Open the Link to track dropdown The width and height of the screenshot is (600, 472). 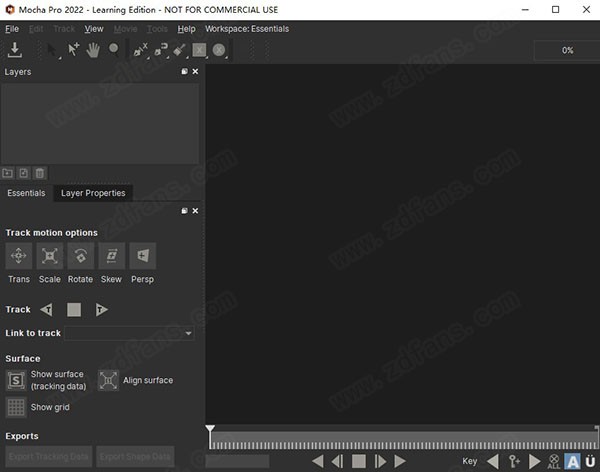[129, 333]
